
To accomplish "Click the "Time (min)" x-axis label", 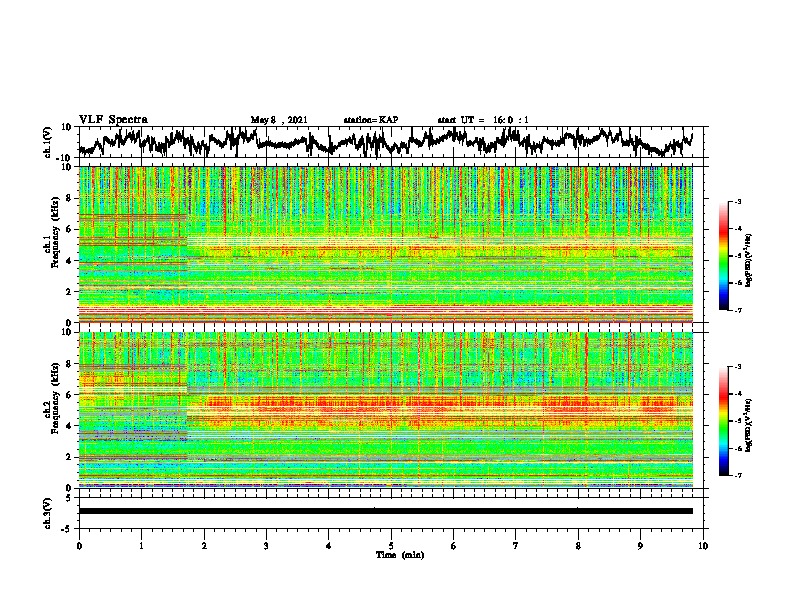I will coord(400,555).
